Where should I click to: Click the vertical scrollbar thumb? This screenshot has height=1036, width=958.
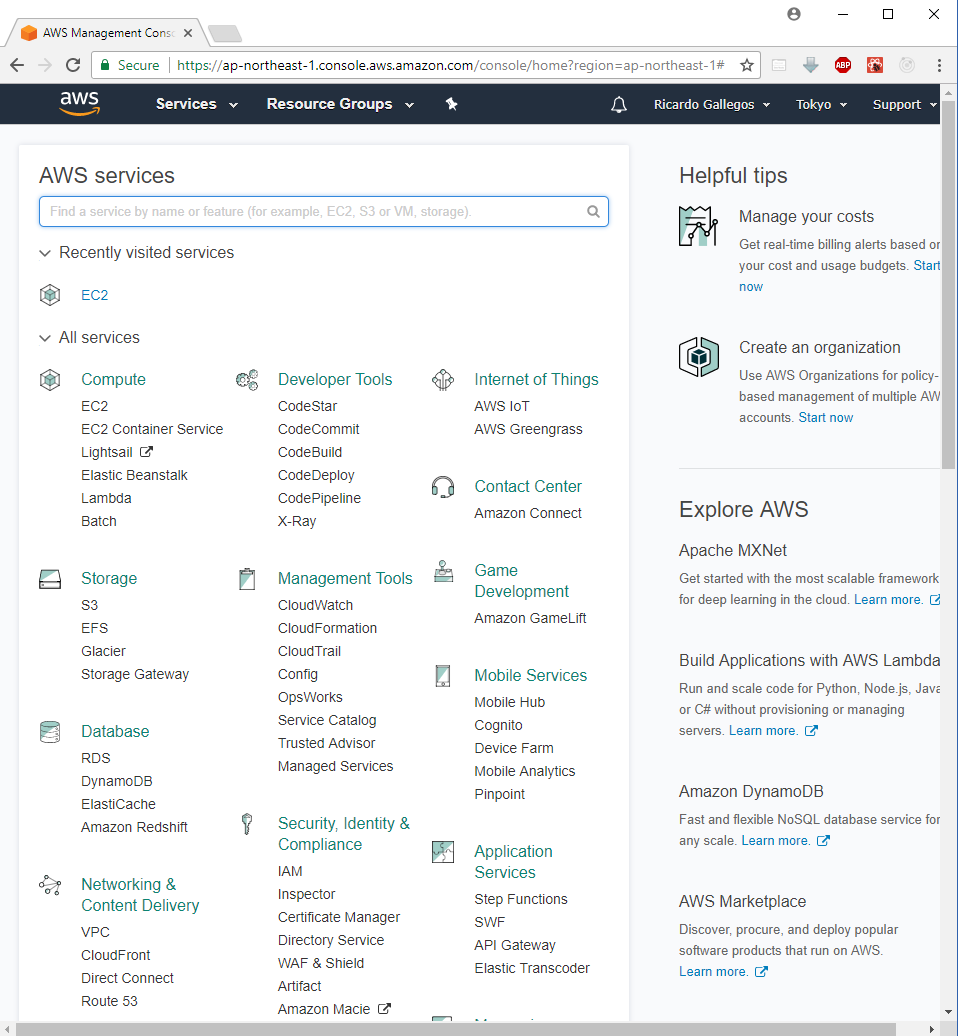tap(948, 284)
